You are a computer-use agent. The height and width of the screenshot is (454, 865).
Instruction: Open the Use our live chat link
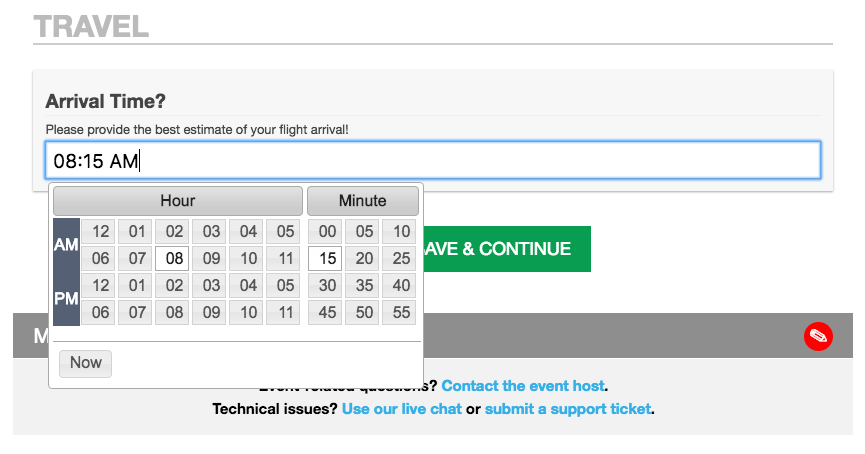(x=401, y=409)
